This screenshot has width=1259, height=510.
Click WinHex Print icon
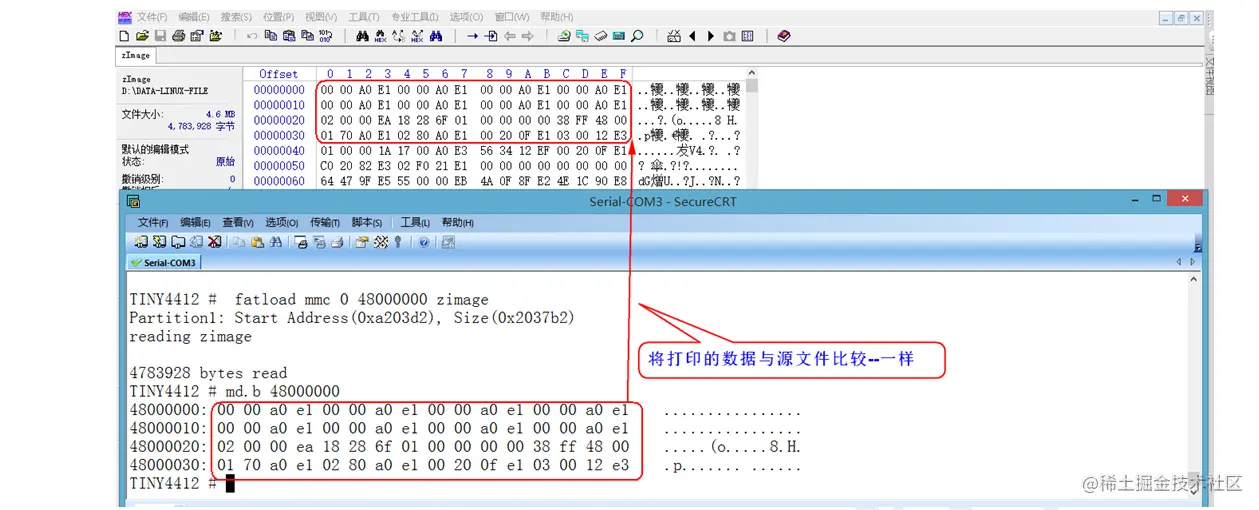(178, 36)
